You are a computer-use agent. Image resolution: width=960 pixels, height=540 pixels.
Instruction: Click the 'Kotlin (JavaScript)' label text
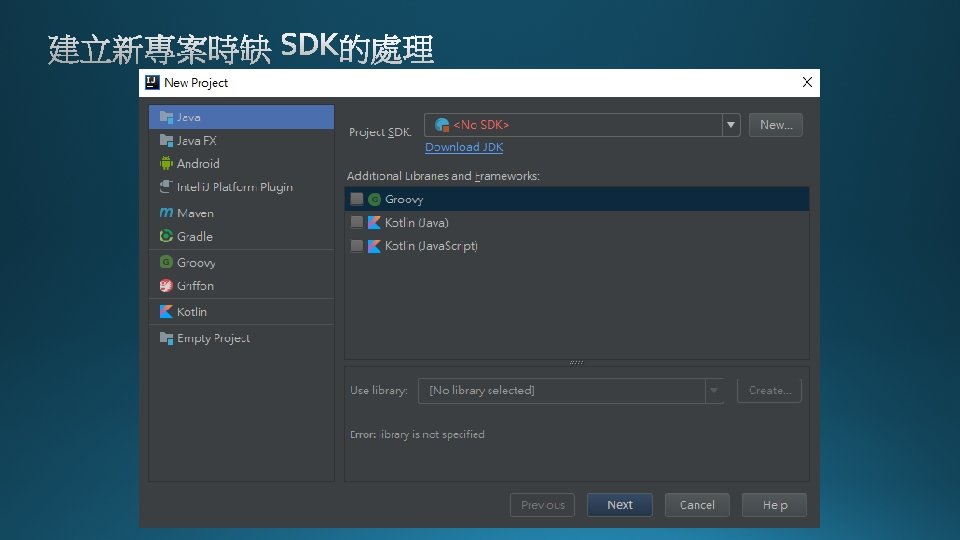pos(431,246)
